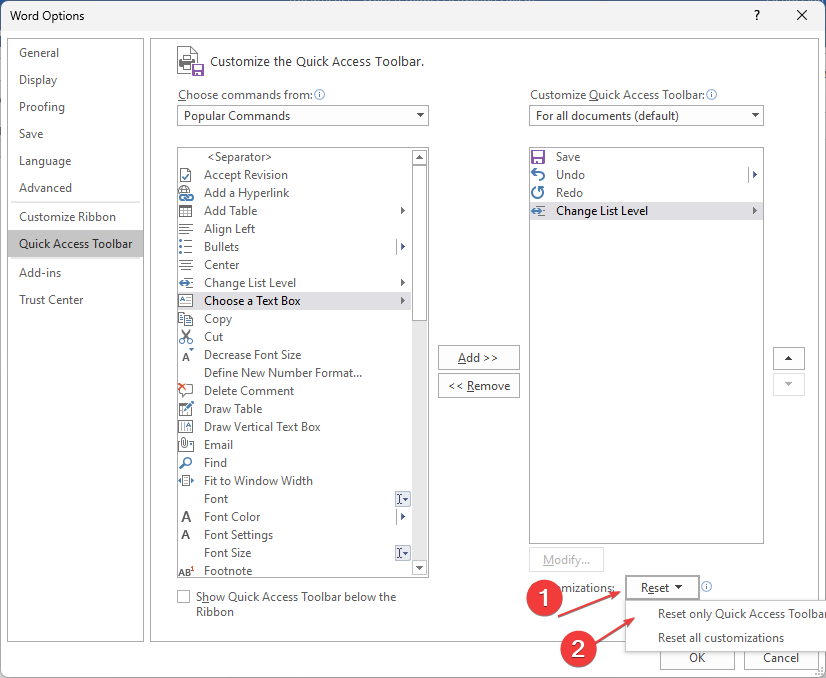This screenshot has width=826, height=678.
Task: Select Define New Number Format... command
Action: coord(294,373)
